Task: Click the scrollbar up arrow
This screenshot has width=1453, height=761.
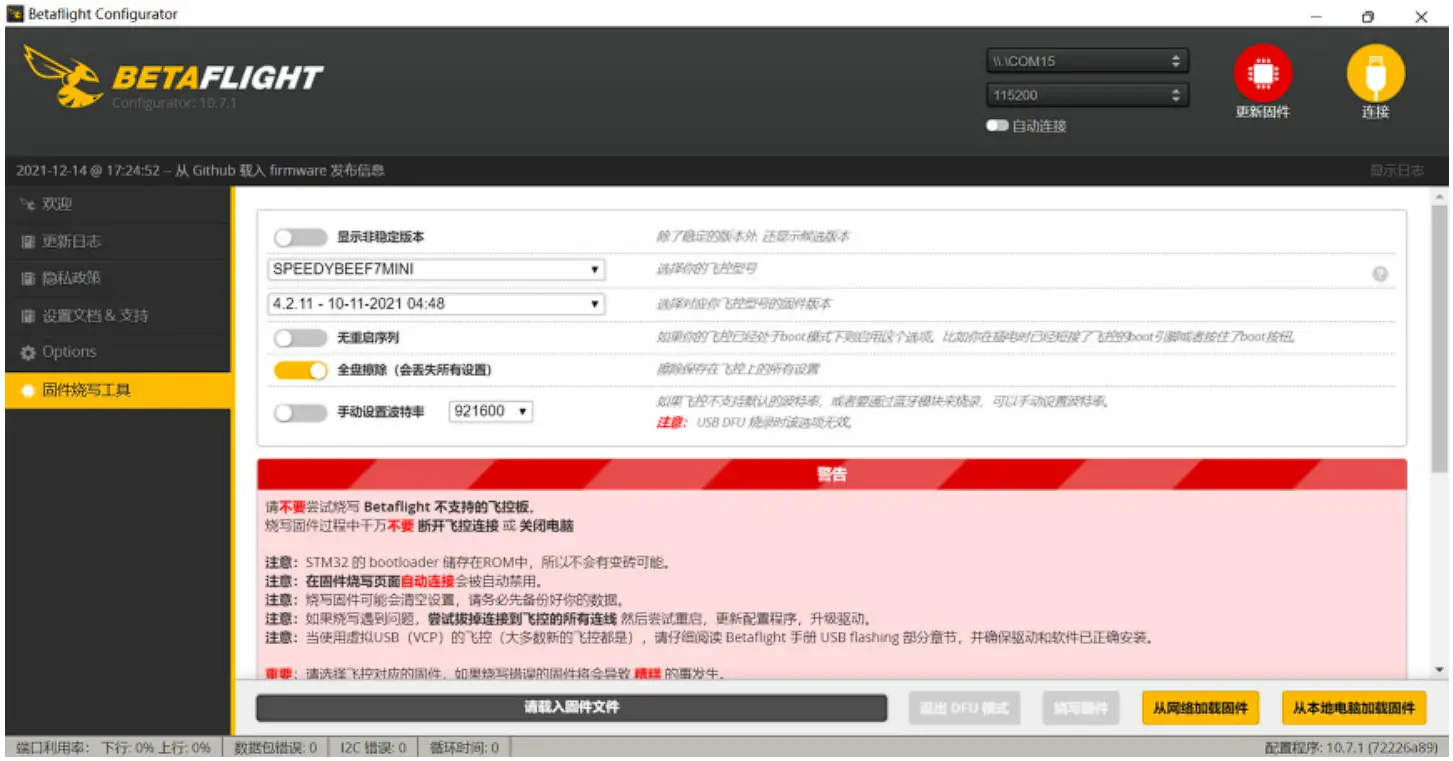Action: 1439,196
